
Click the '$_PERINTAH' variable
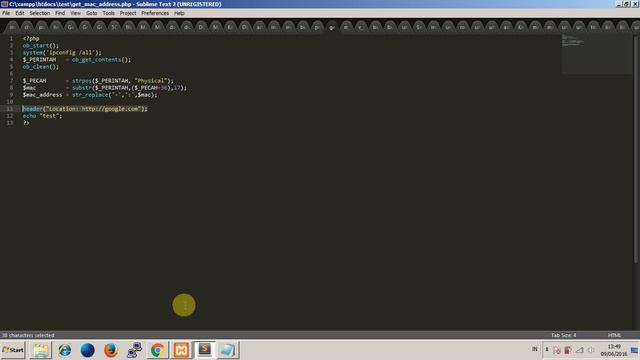pyautogui.click(x=39, y=60)
